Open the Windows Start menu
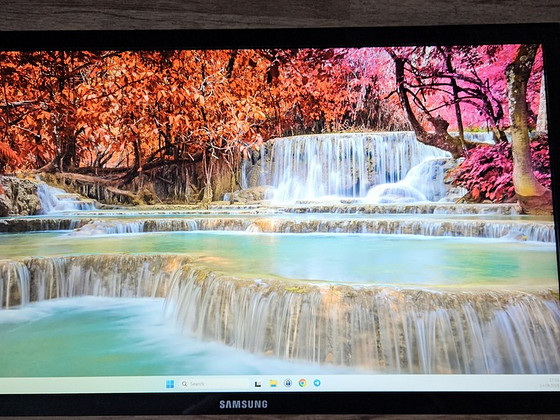Viewport: 560px width, 420px height. click(x=170, y=384)
